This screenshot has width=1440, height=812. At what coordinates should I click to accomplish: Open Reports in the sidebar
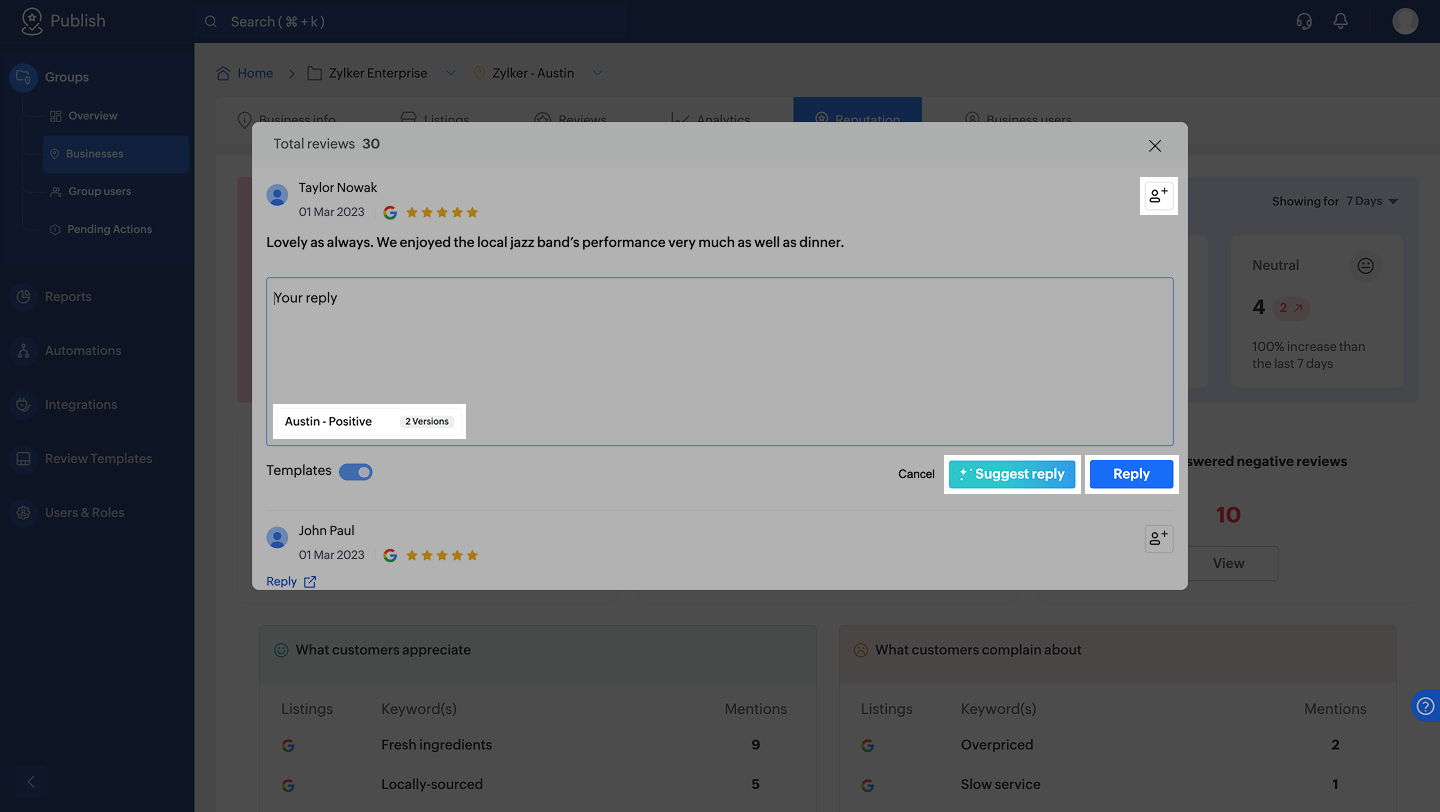[x=68, y=297]
